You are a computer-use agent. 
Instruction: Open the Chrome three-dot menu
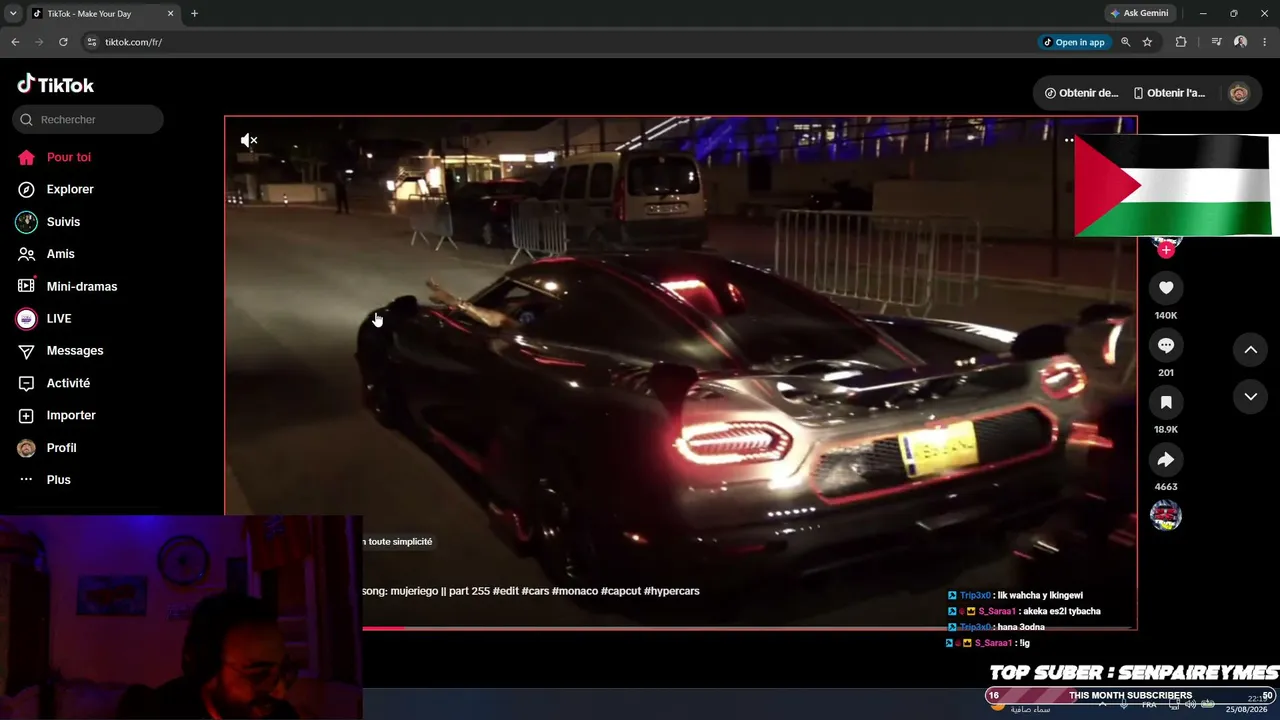(x=1265, y=42)
